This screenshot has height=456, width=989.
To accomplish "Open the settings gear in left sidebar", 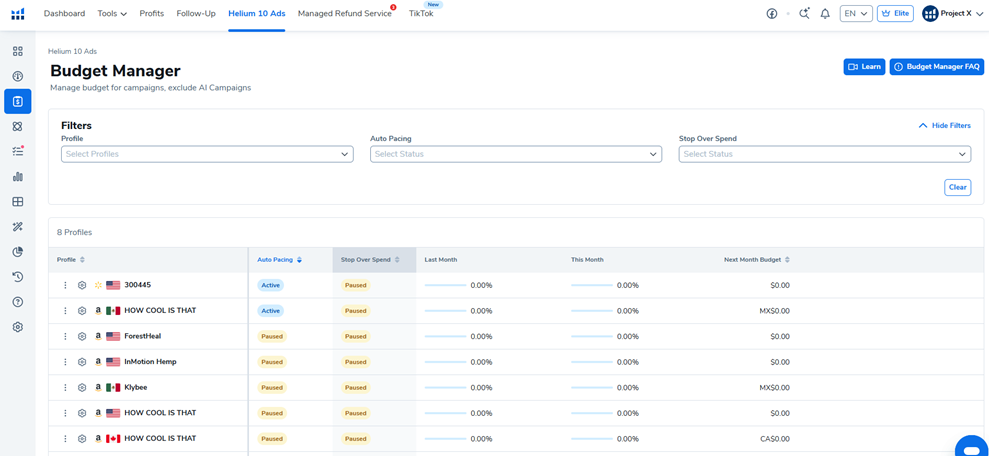I will 17,327.
